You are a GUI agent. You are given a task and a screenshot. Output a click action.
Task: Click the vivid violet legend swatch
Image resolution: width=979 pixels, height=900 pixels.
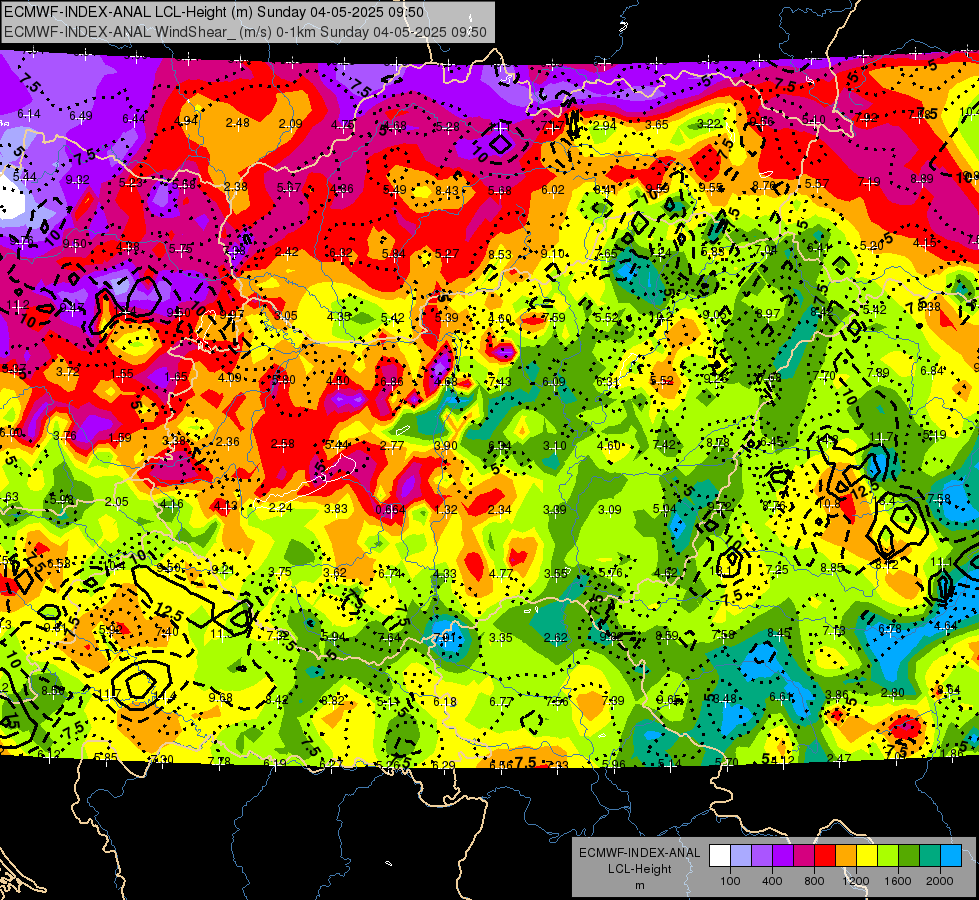tap(783, 856)
